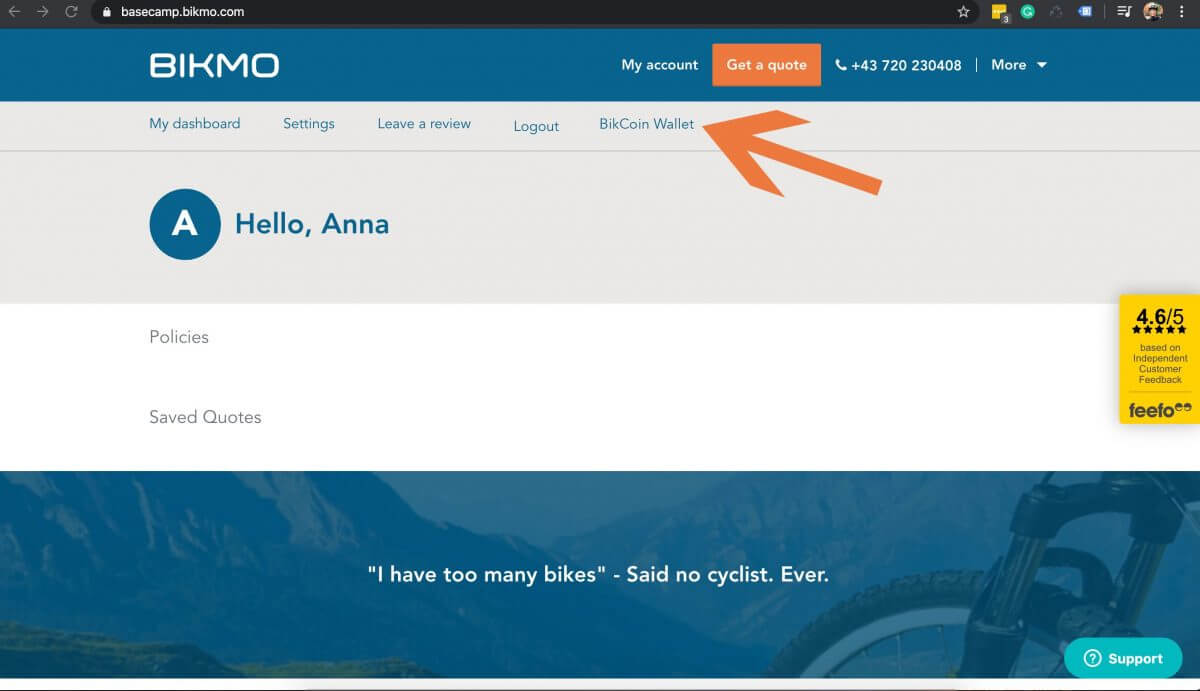
Task: Reload the page in the browser
Action: (x=71, y=12)
